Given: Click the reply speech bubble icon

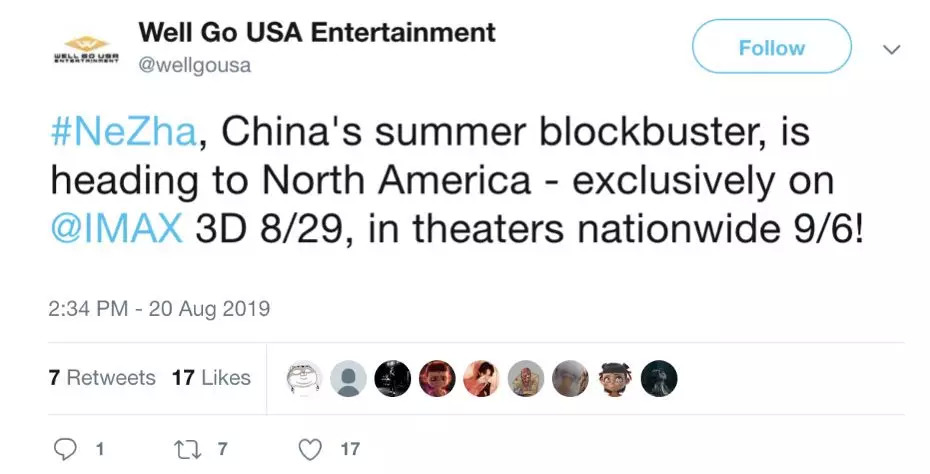Looking at the screenshot, I should pos(65,449).
